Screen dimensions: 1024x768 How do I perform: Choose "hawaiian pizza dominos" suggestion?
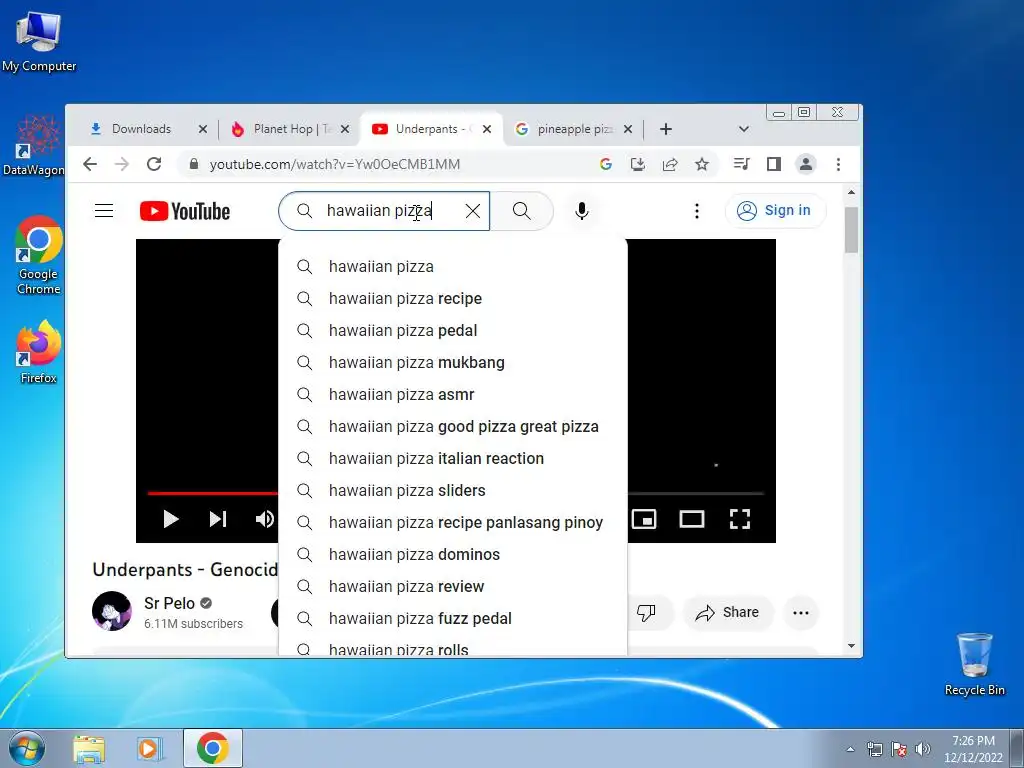453,554
